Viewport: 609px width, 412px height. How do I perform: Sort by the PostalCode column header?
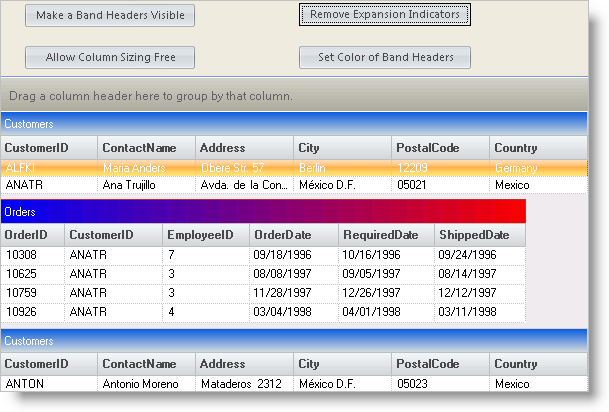tap(440, 148)
